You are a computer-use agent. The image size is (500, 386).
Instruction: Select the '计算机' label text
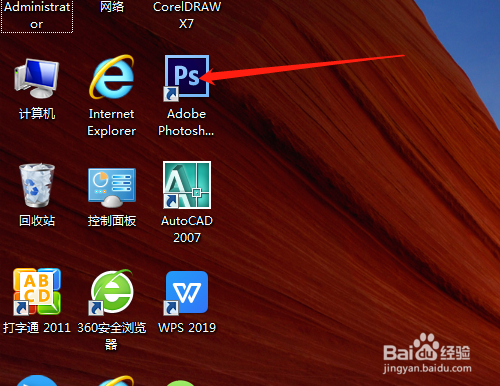pyautogui.click(x=37, y=114)
